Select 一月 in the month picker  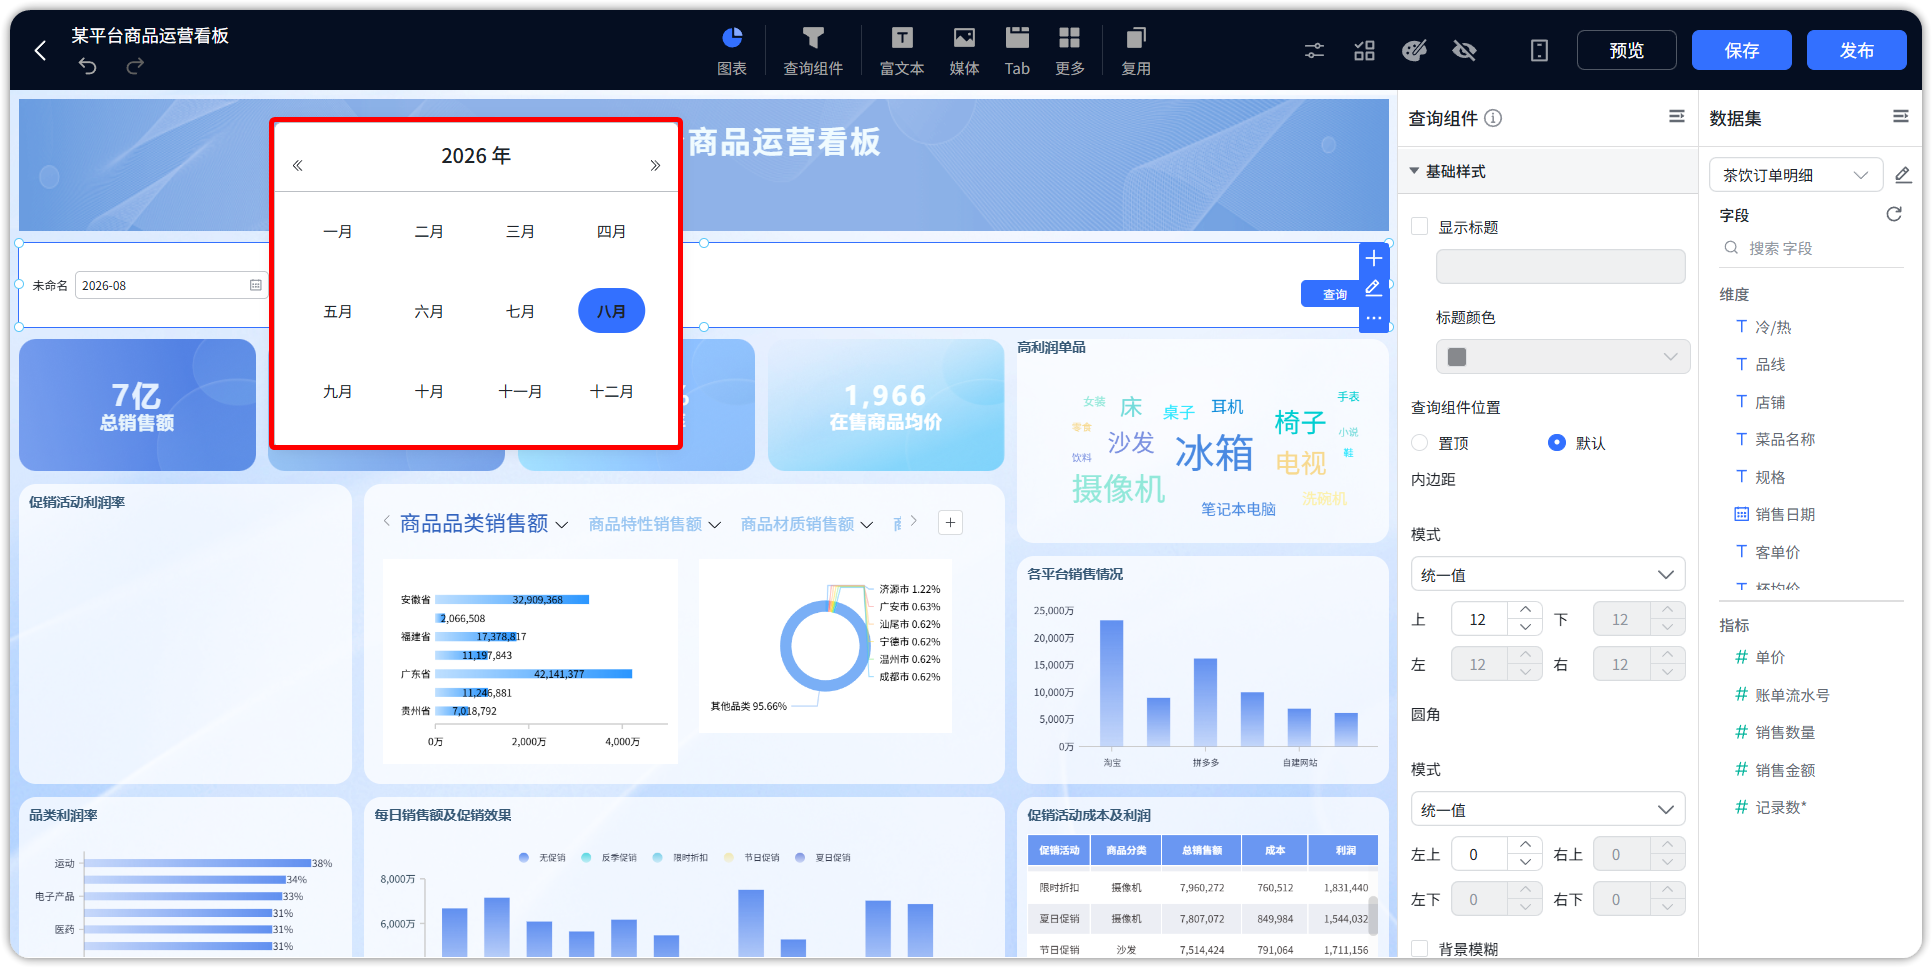click(x=338, y=231)
